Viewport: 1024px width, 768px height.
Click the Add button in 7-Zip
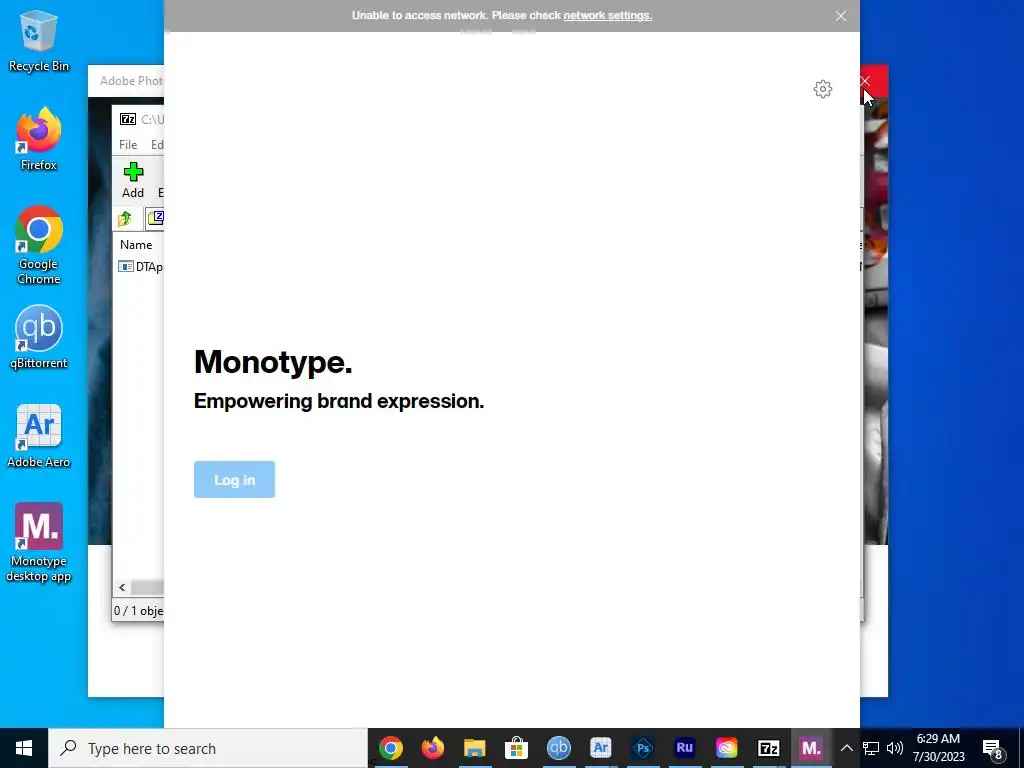[x=133, y=180]
